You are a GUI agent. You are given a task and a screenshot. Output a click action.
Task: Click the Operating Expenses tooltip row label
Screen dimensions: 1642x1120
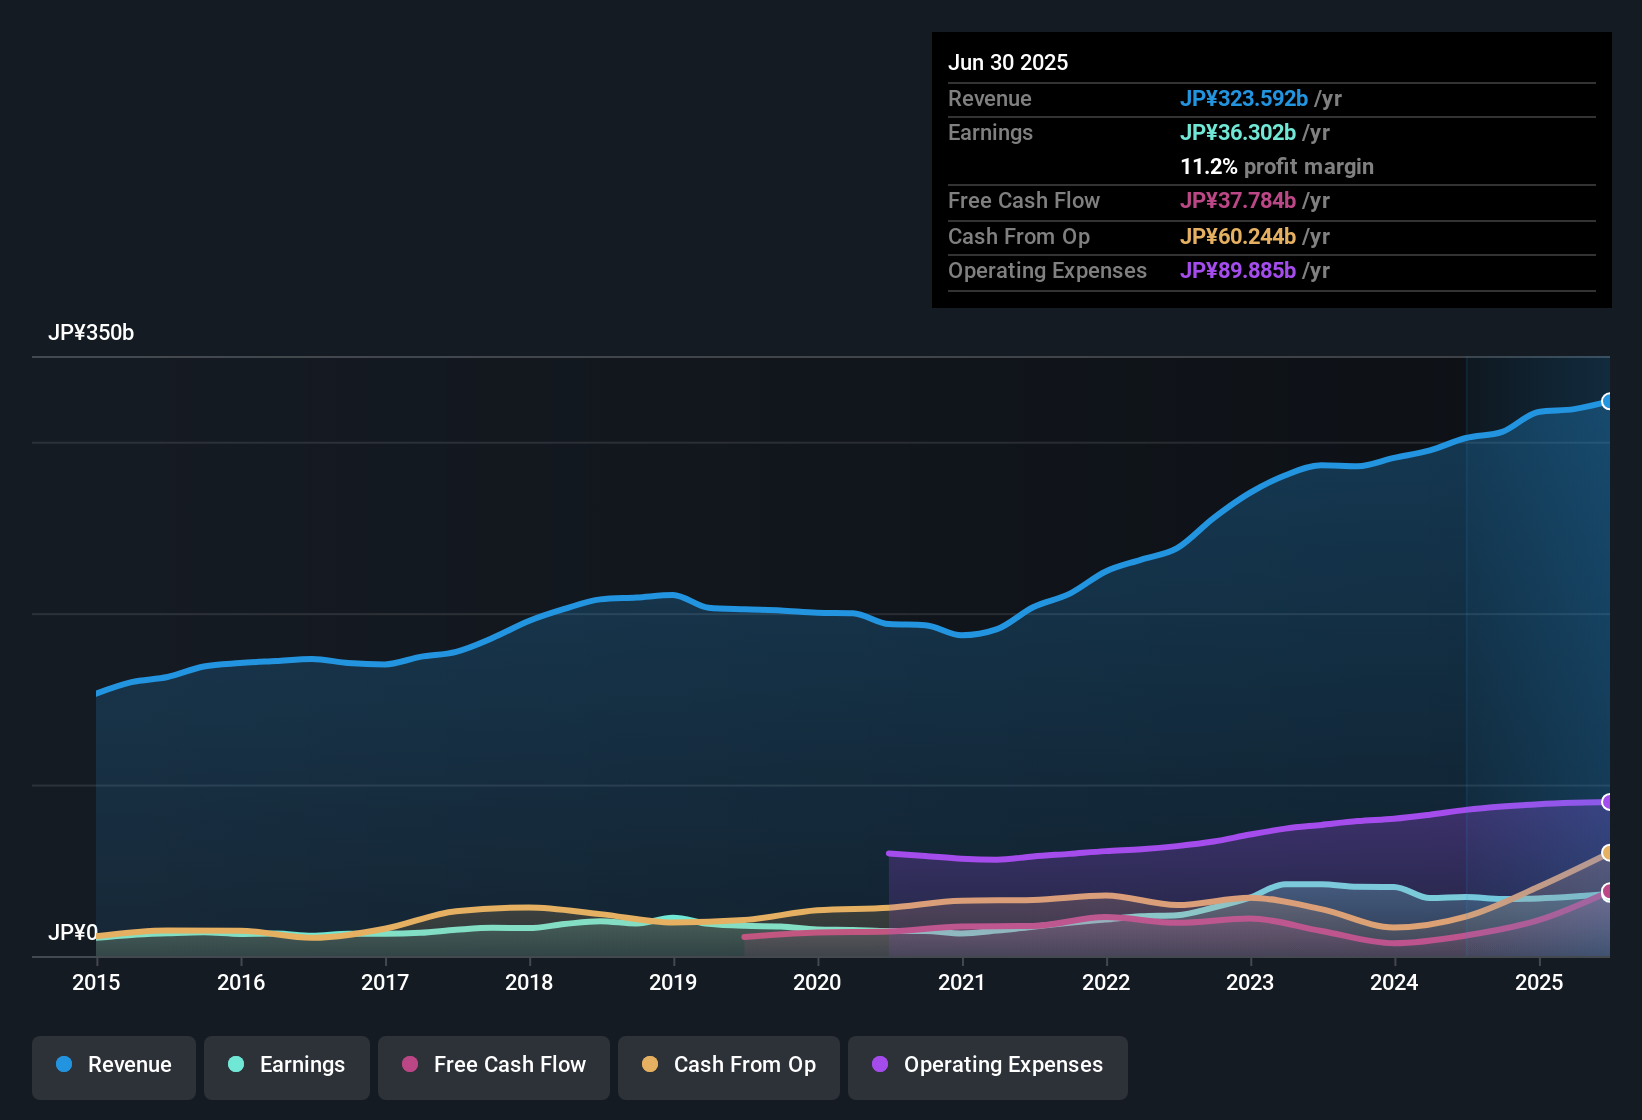tap(1047, 271)
